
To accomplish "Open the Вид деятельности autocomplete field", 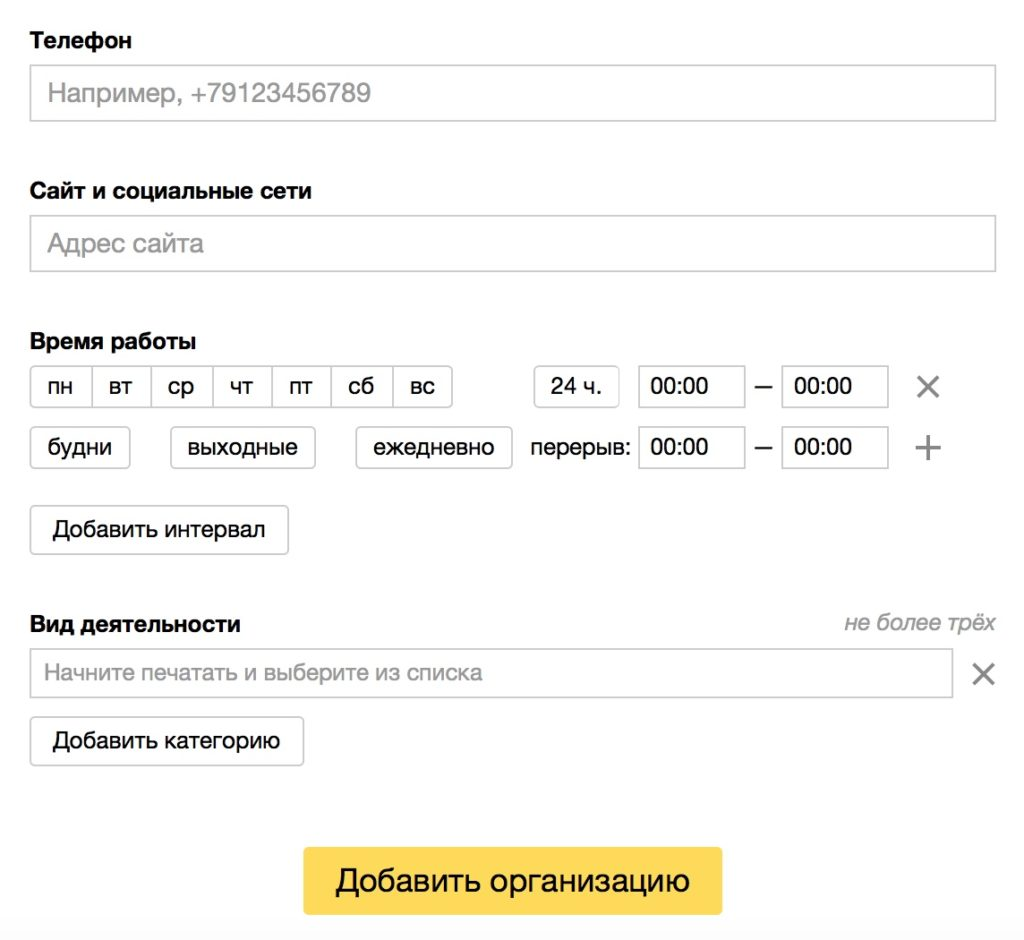I will [491, 674].
